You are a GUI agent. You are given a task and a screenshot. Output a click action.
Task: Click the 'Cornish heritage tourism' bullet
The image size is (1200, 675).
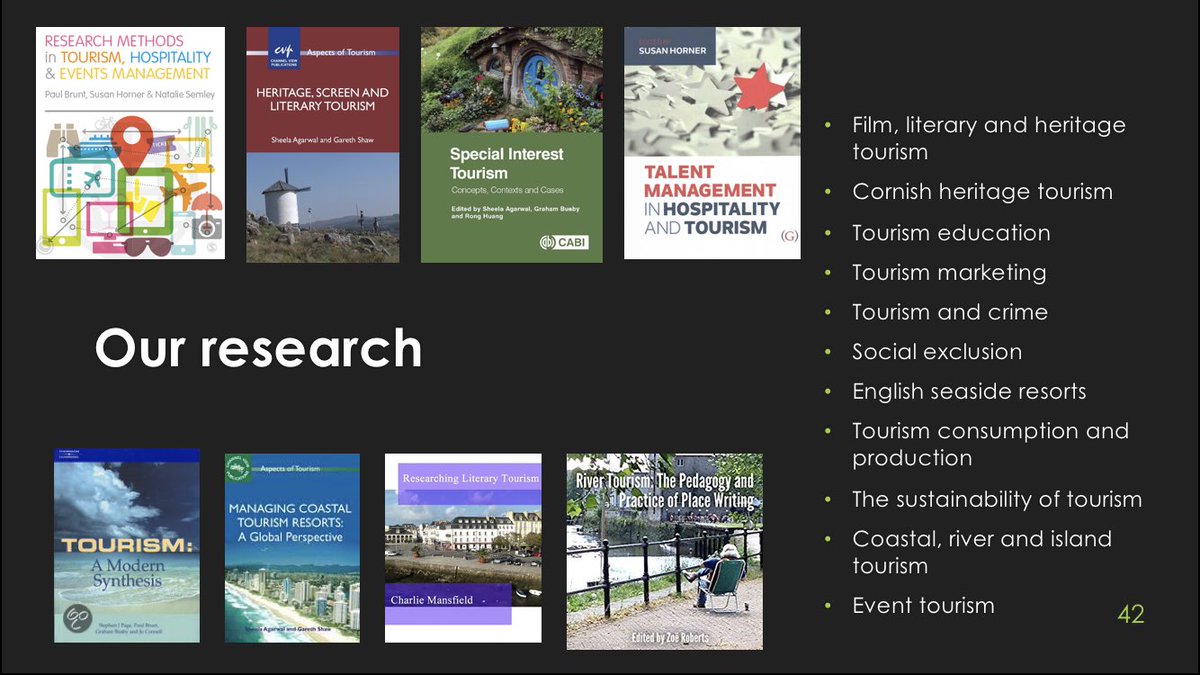982,191
